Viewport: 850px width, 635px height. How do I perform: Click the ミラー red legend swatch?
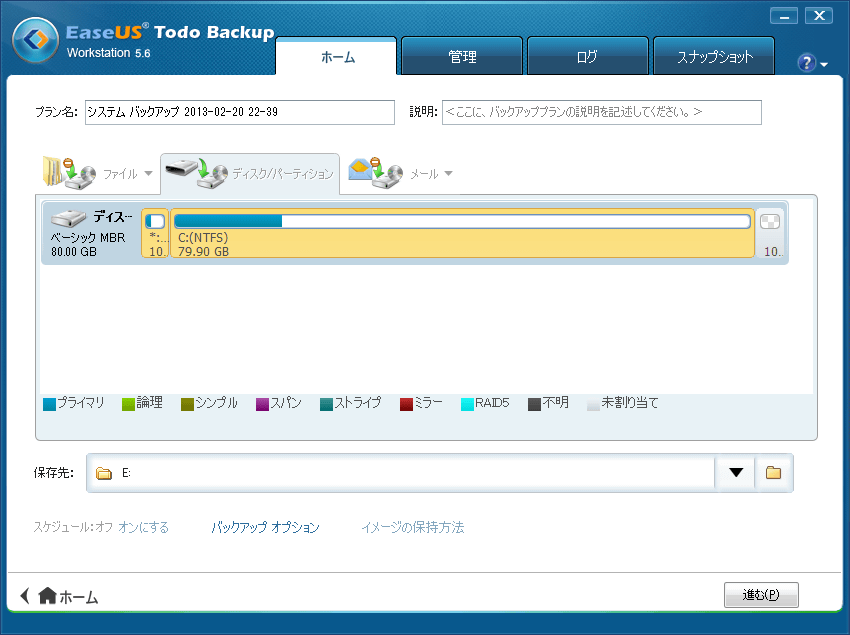(x=407, y=405)
